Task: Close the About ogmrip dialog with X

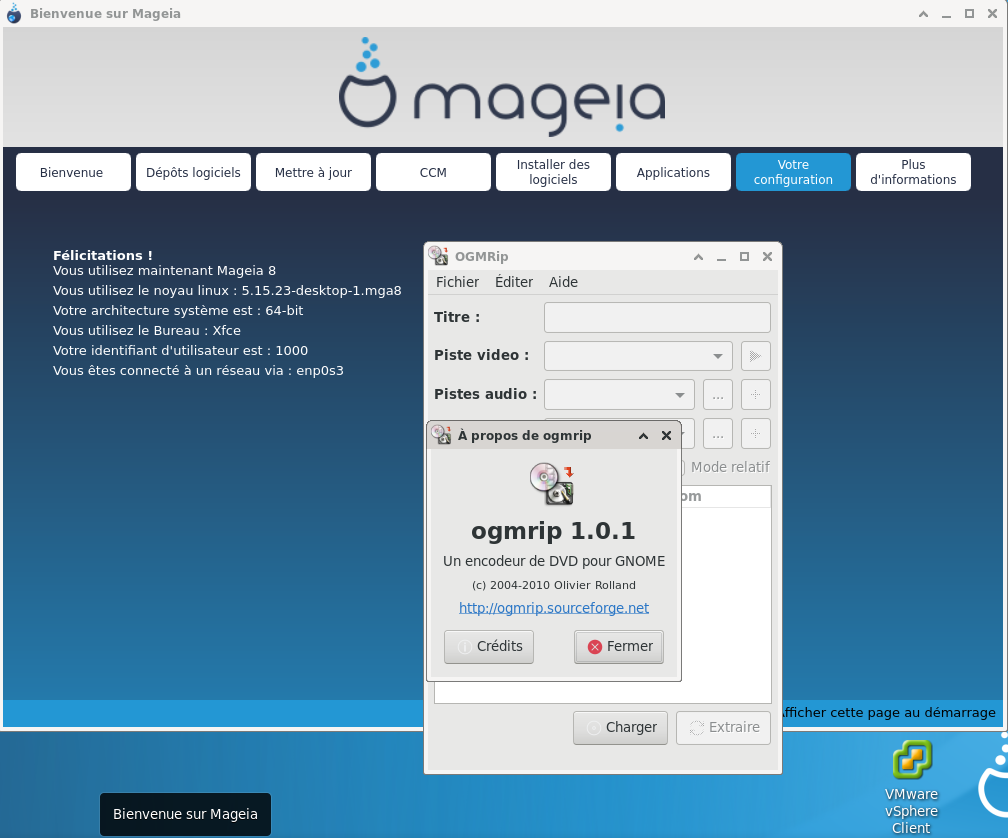Action: point(667,436)
